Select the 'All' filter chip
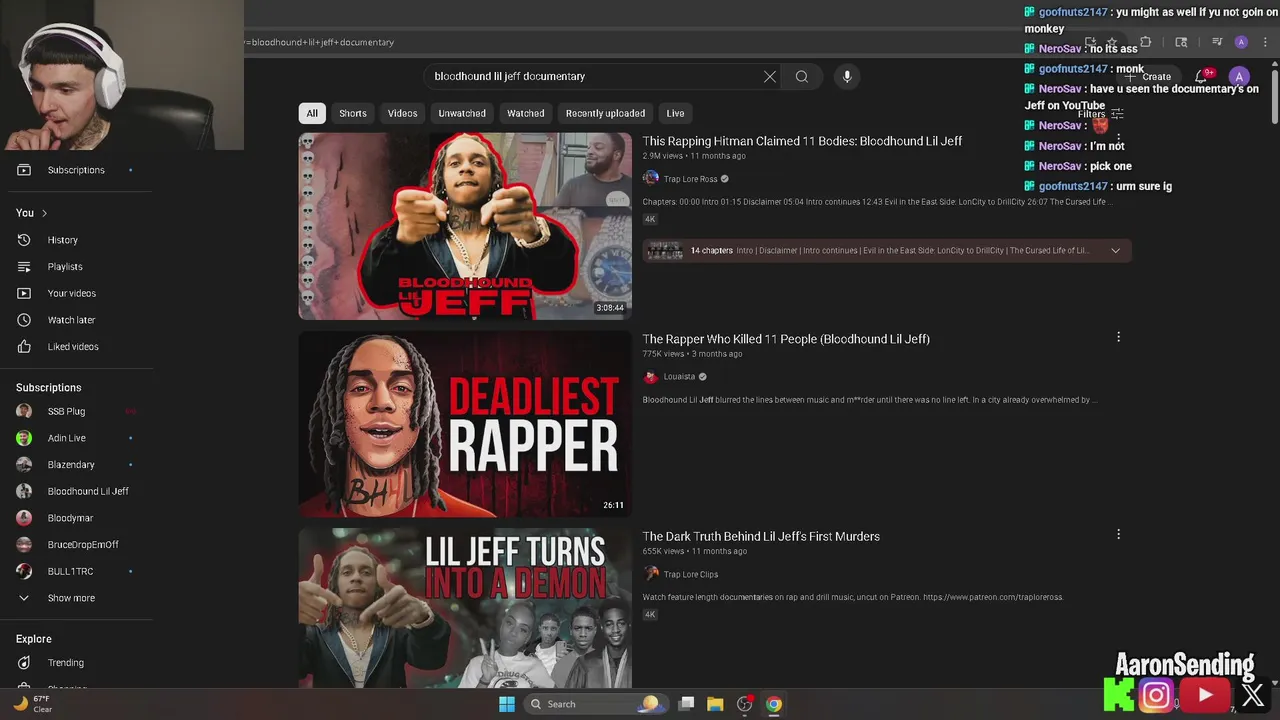The width and height of the screenshot is (1280, 720). [312, 113]
